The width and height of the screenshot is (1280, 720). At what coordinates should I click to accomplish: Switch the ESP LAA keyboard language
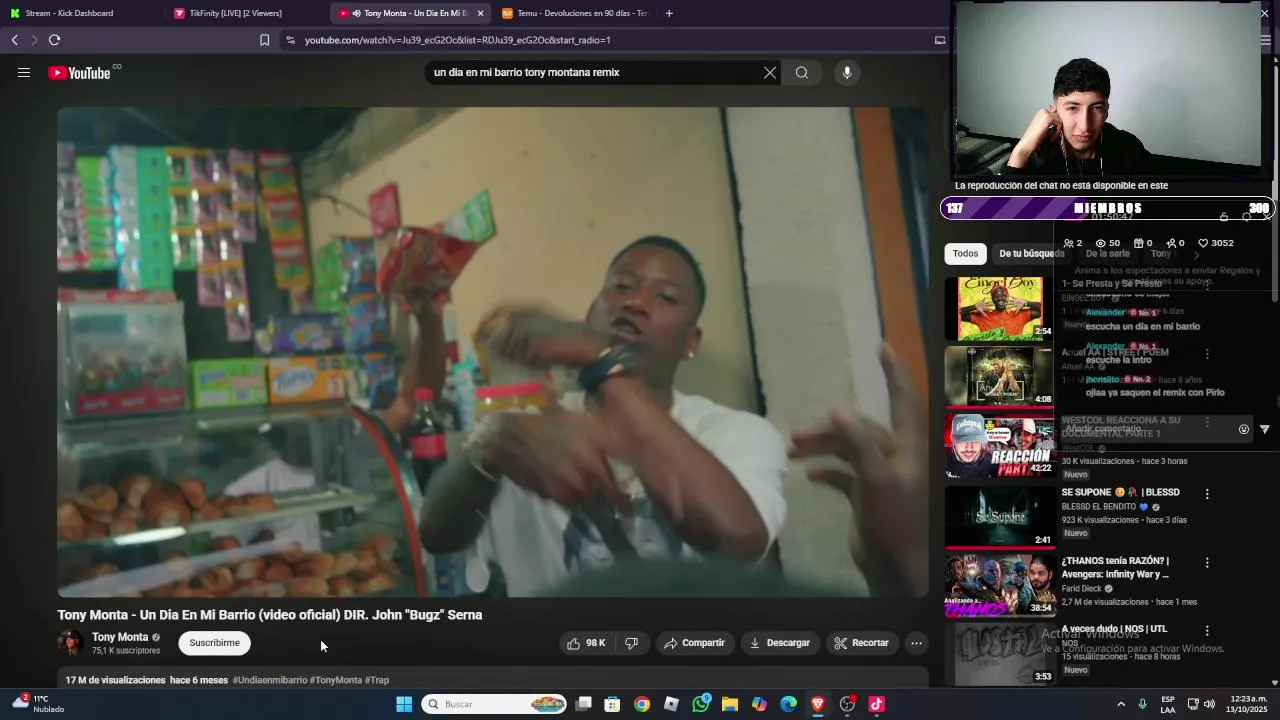1168,704
